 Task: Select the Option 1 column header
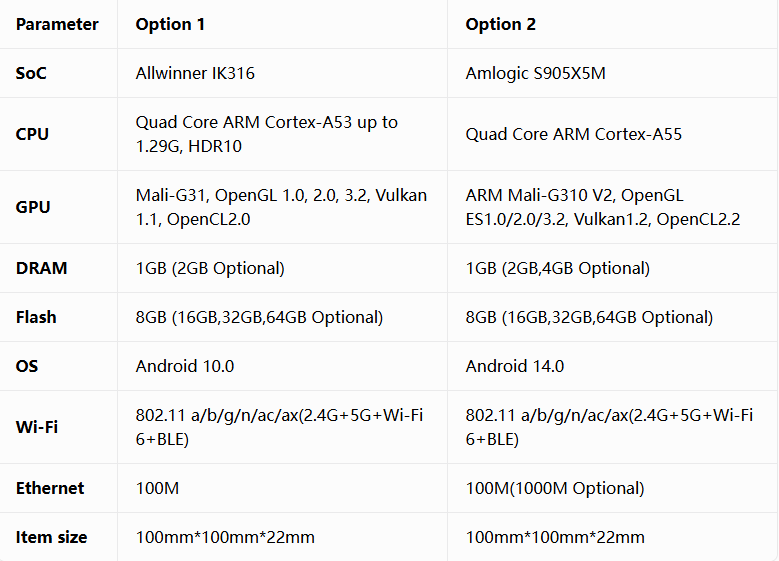coord(170,24)
